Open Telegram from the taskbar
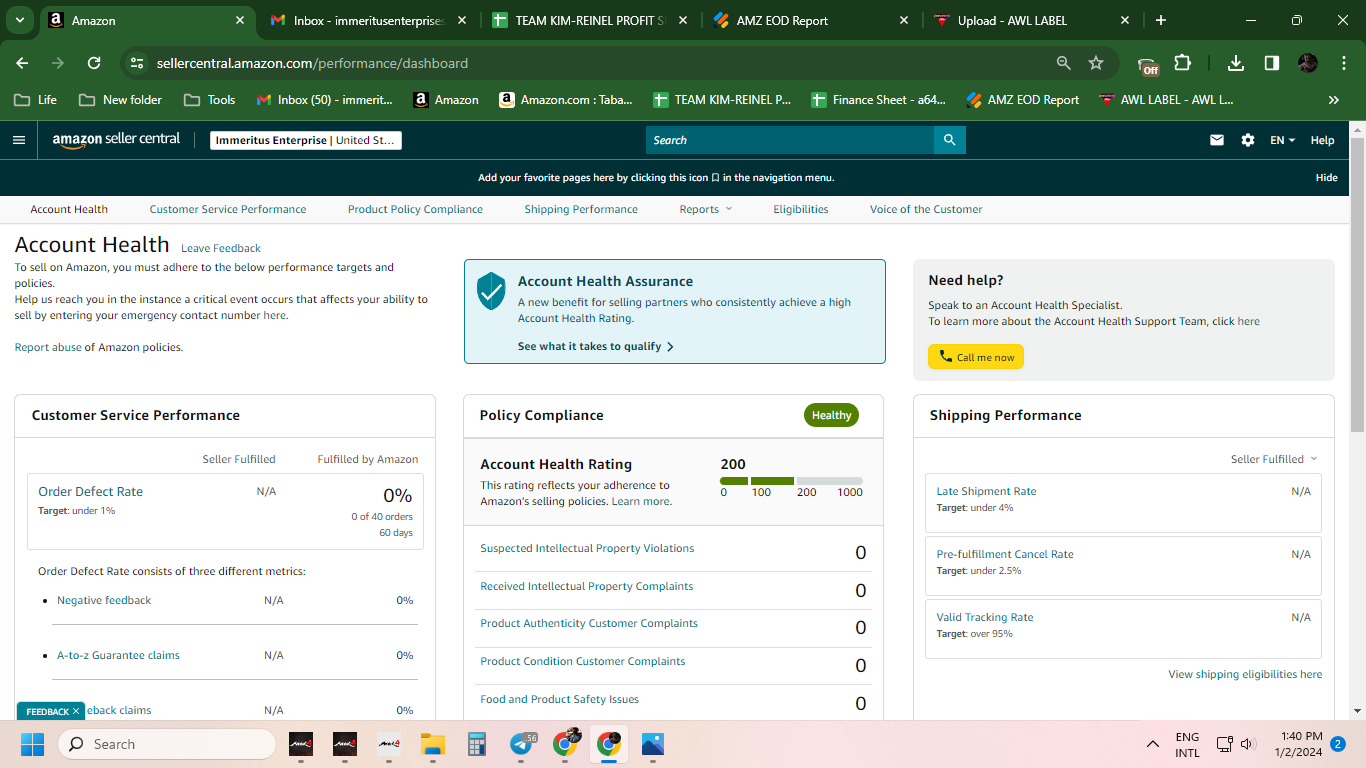 click(522, 744)
